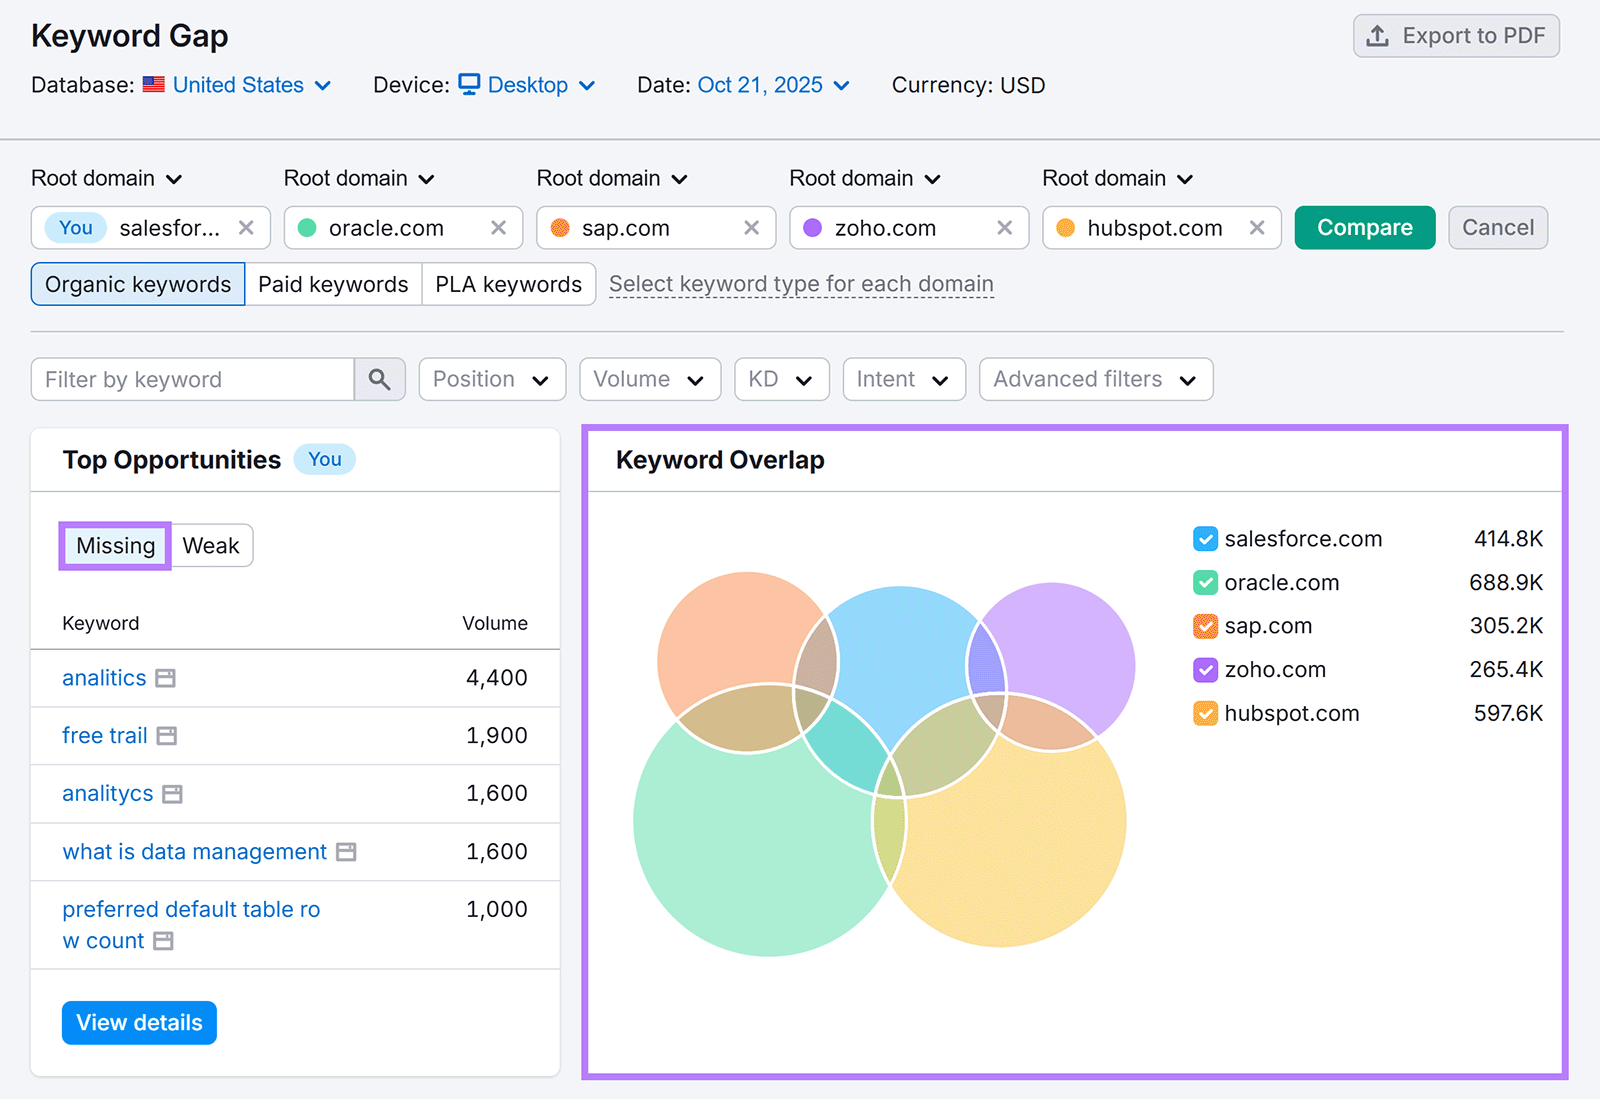This screenshot has width=1600, height=1099.
Task: Click the search icon in the keyword filter
Action: (x=379, y=379)
